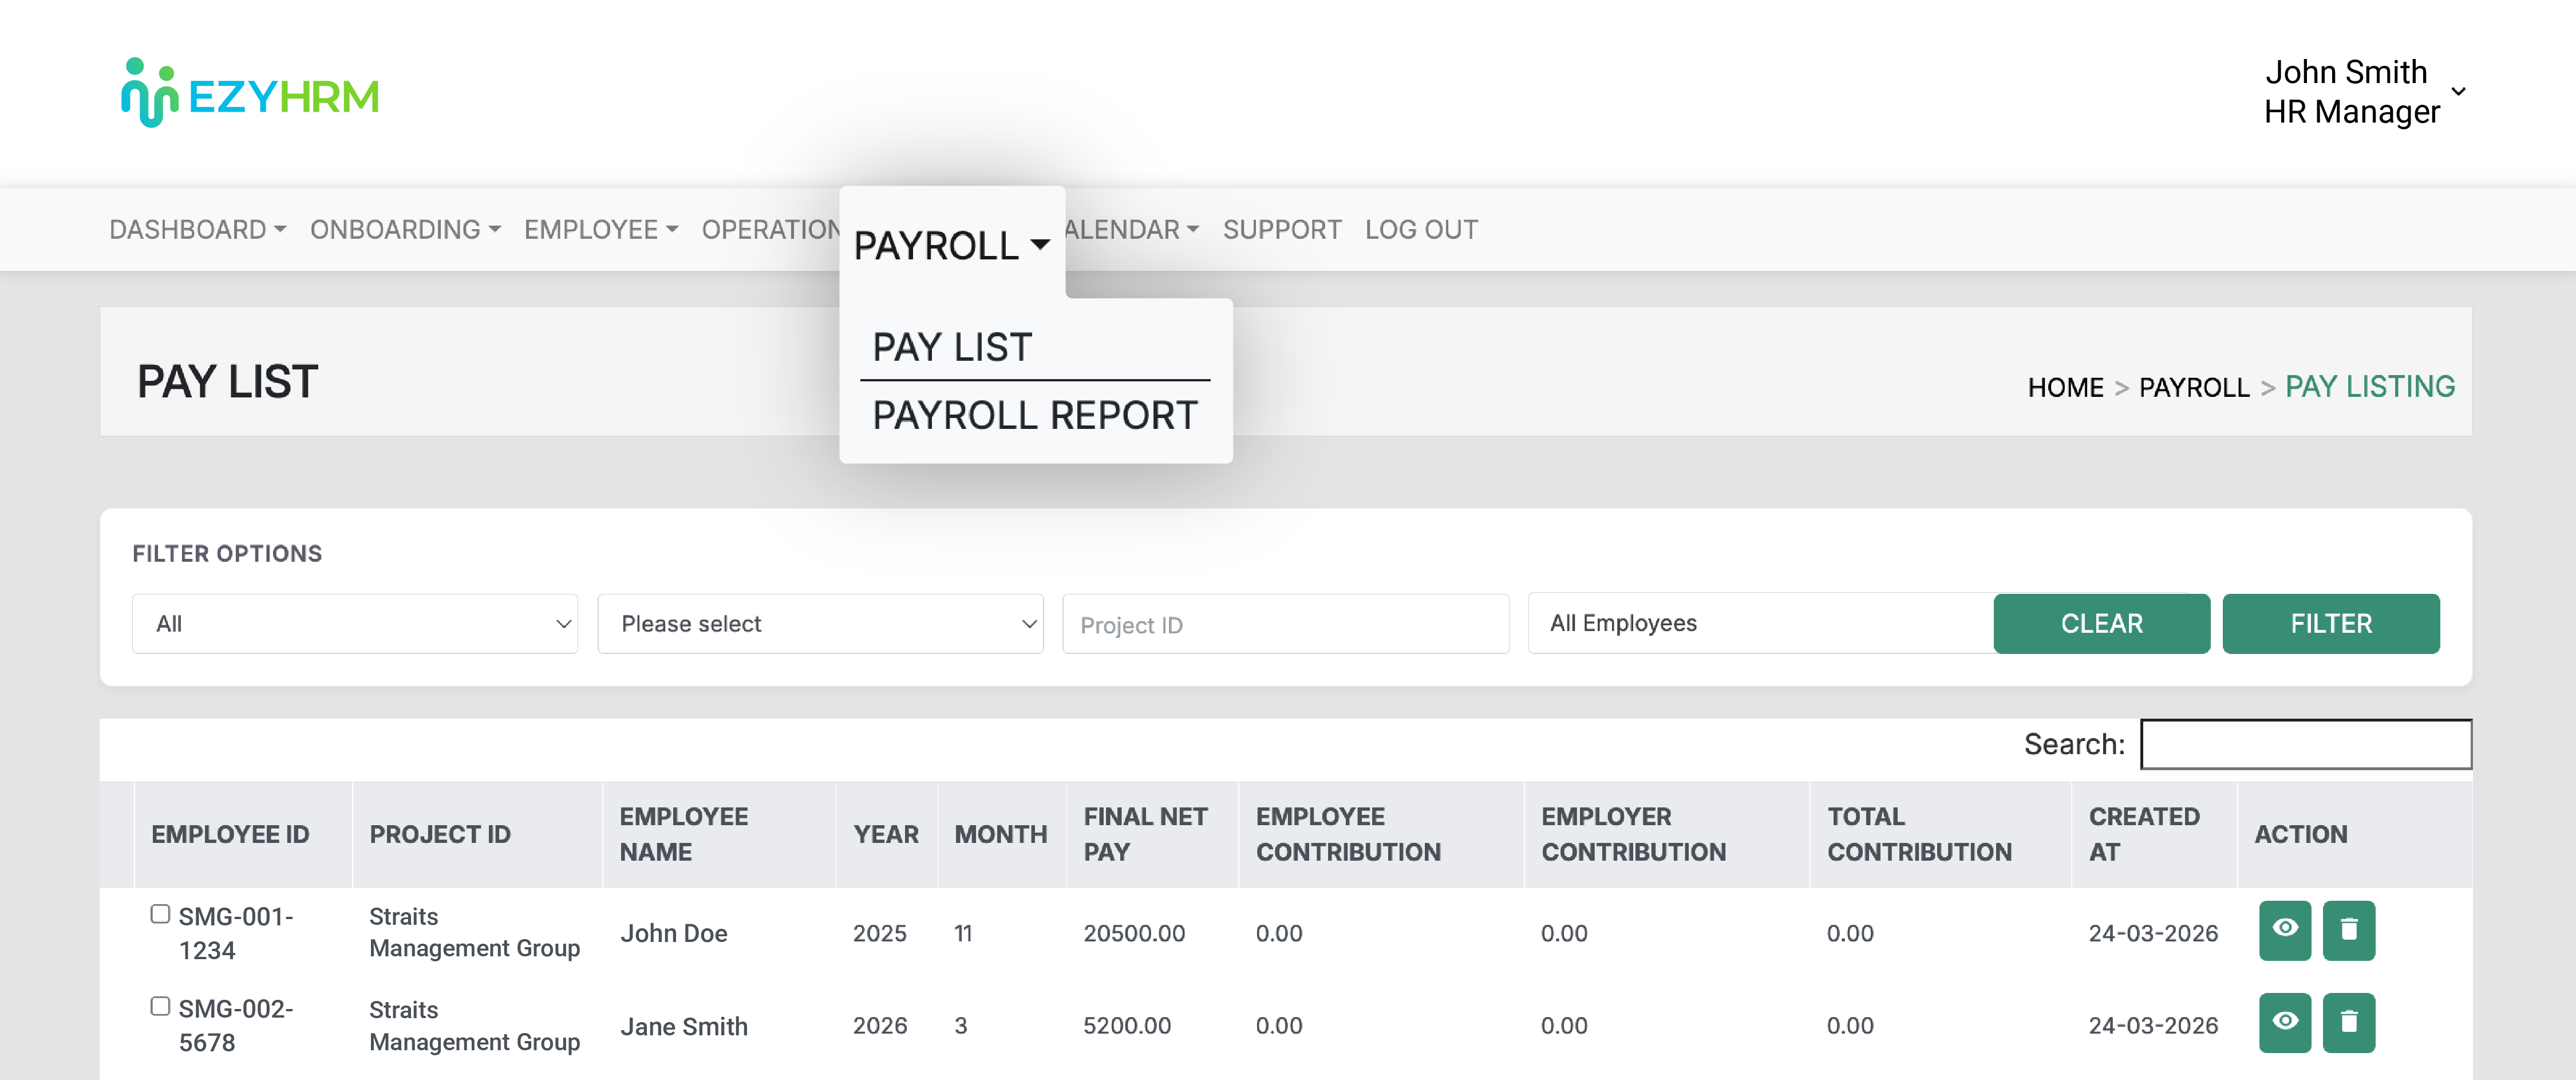This screenshot has width=2576, height=1080.
Task: Go to the SUPPORT page
Action: [x=1282, y=229]
